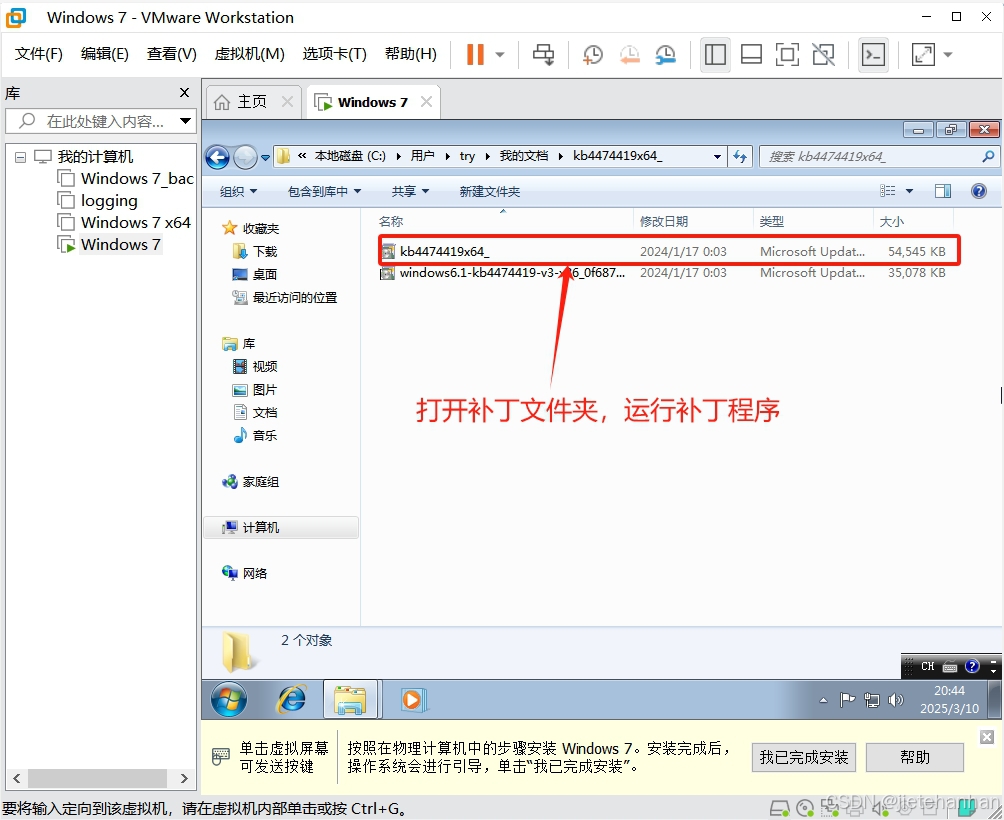Close the Windows 7 tab

point(426,102)
